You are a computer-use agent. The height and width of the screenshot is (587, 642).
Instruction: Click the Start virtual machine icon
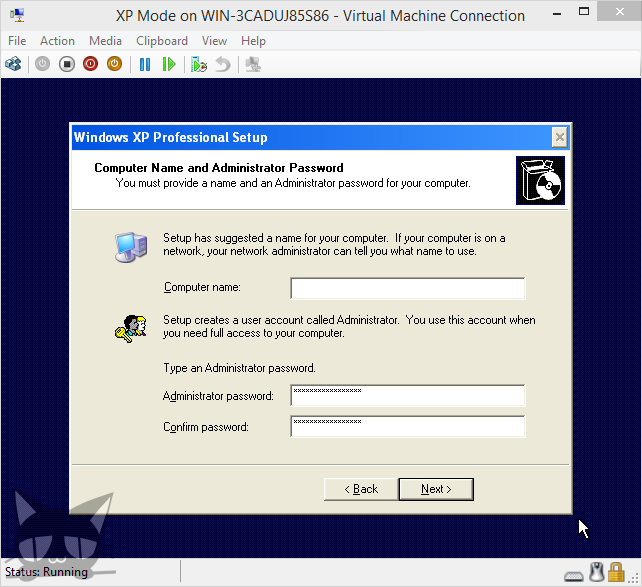[42, 64]
